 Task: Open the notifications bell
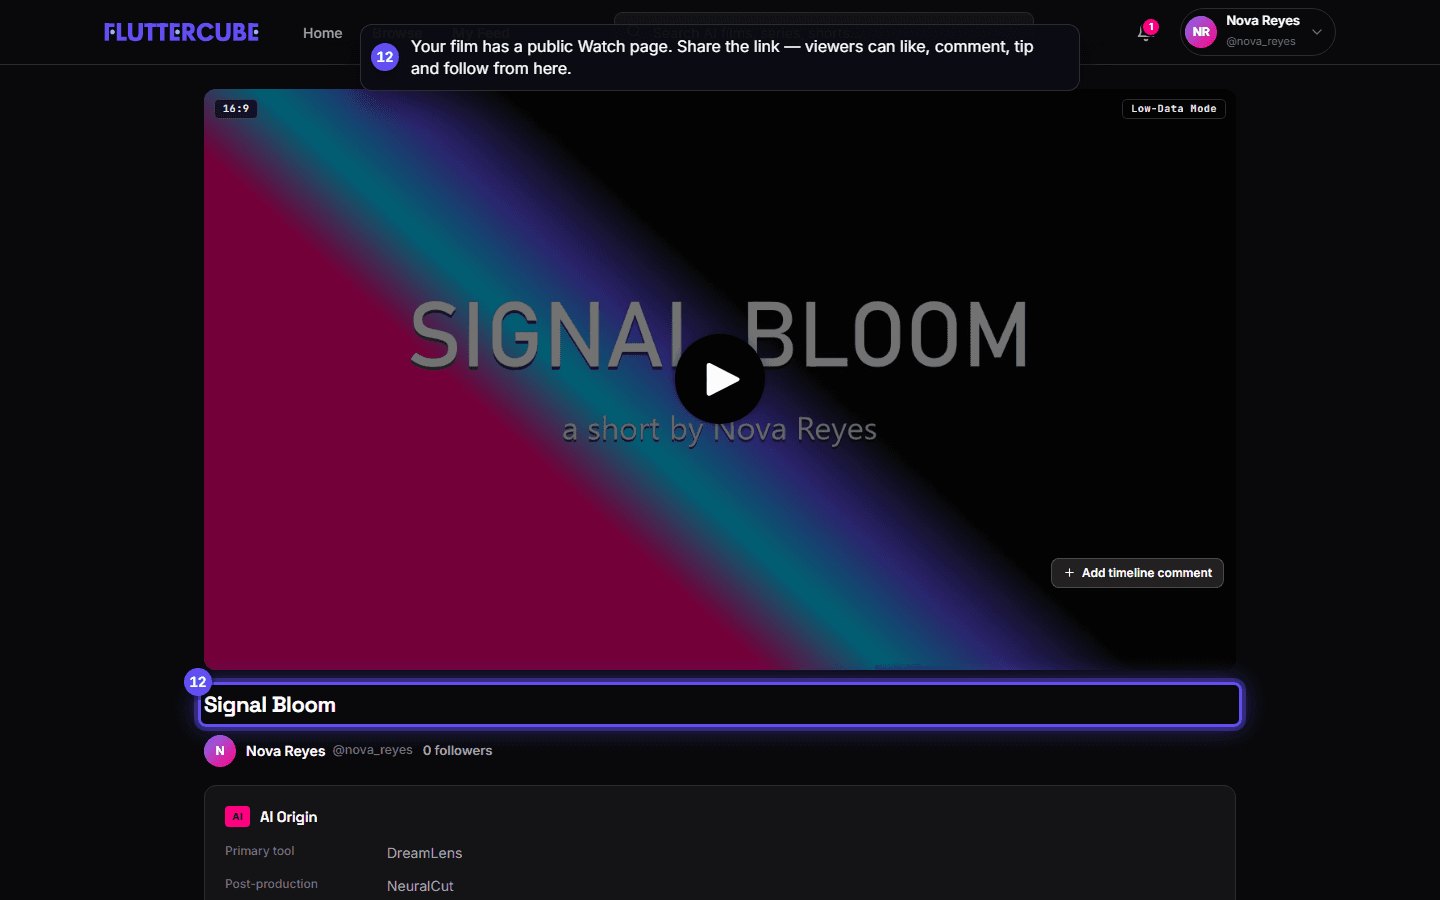coord(1145,33)
